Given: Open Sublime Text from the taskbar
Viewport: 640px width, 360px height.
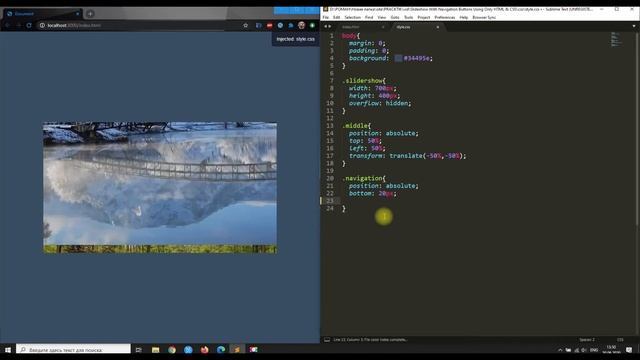Looking at the screenshot, I should point(237,350).
